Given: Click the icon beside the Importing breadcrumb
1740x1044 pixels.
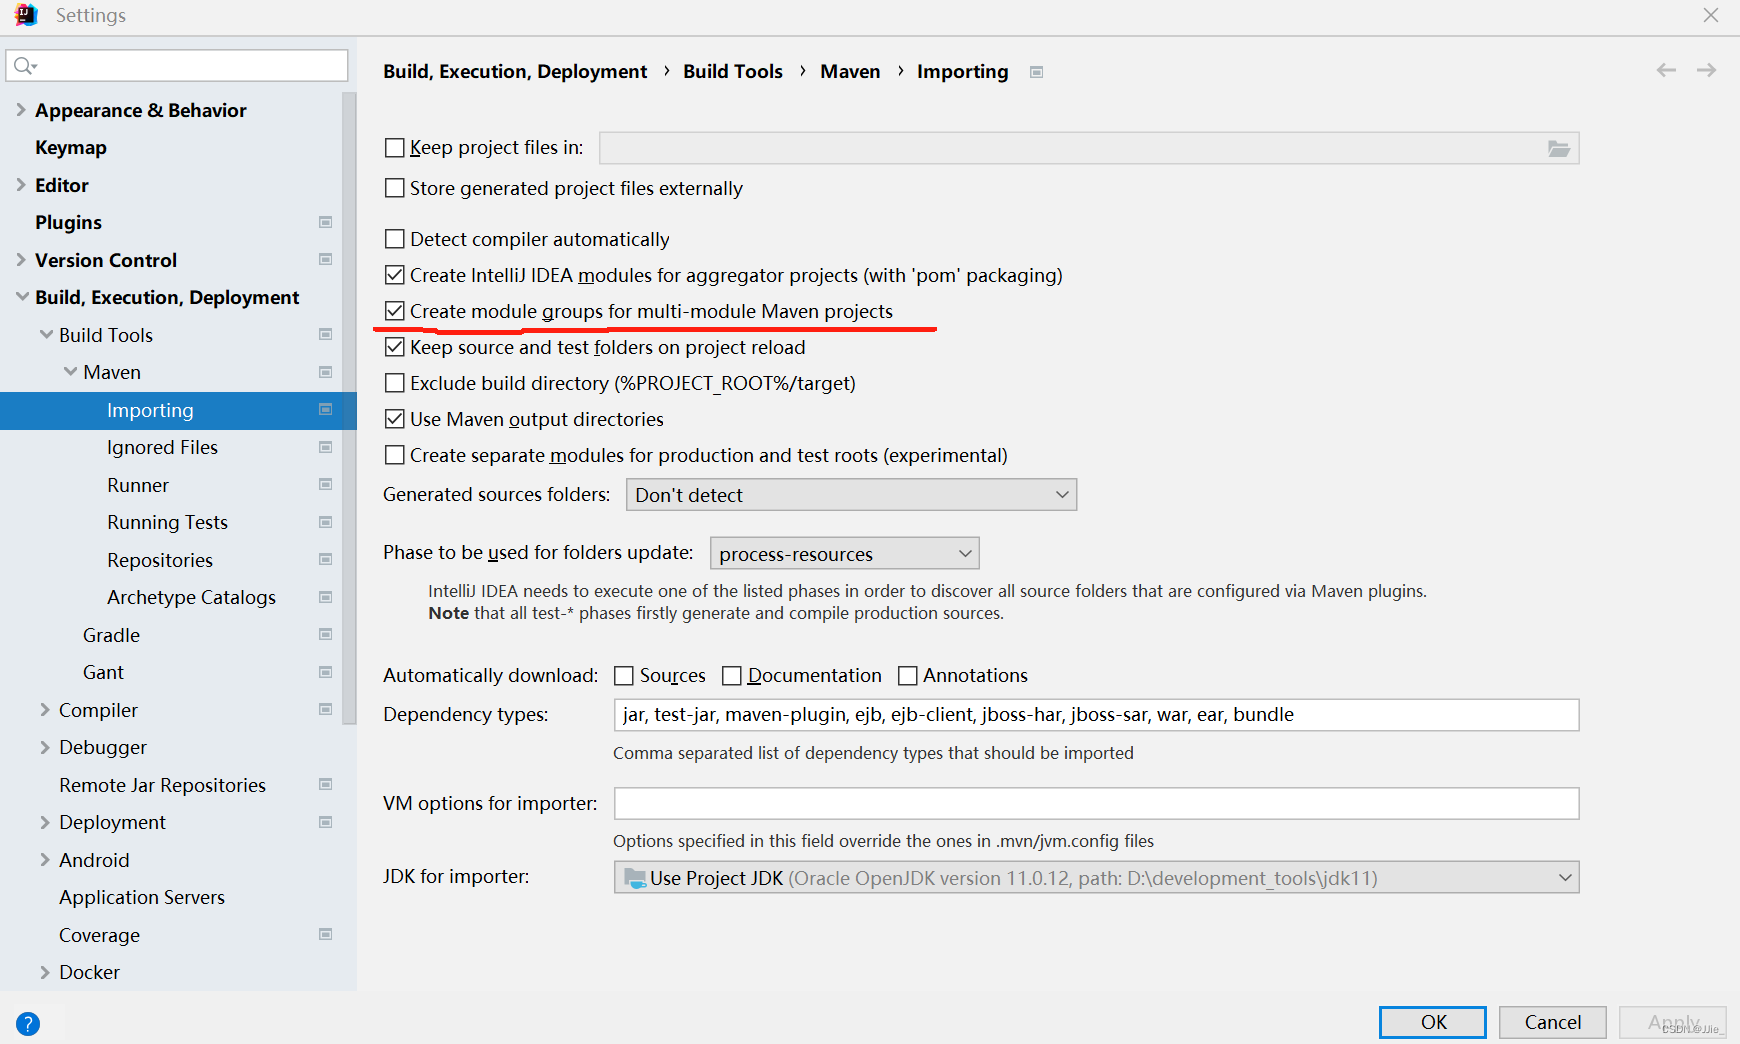Looking at the screenshot, I should [x=1036, y=71].
